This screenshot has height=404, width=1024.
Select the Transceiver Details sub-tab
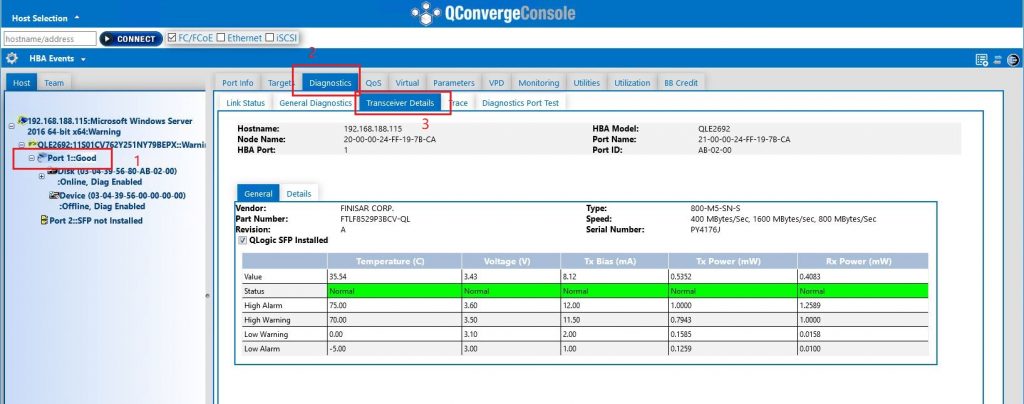(x=400, y=103)
